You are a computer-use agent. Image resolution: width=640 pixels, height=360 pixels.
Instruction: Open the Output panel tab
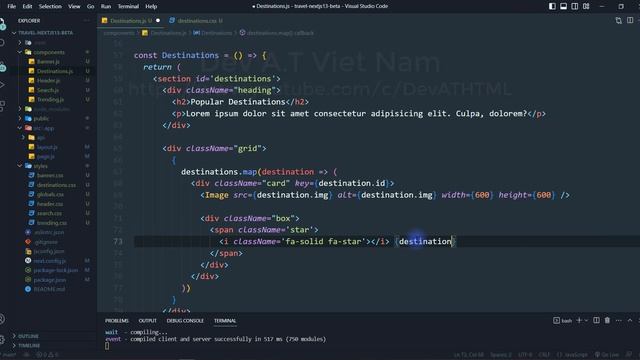[147, 320]
